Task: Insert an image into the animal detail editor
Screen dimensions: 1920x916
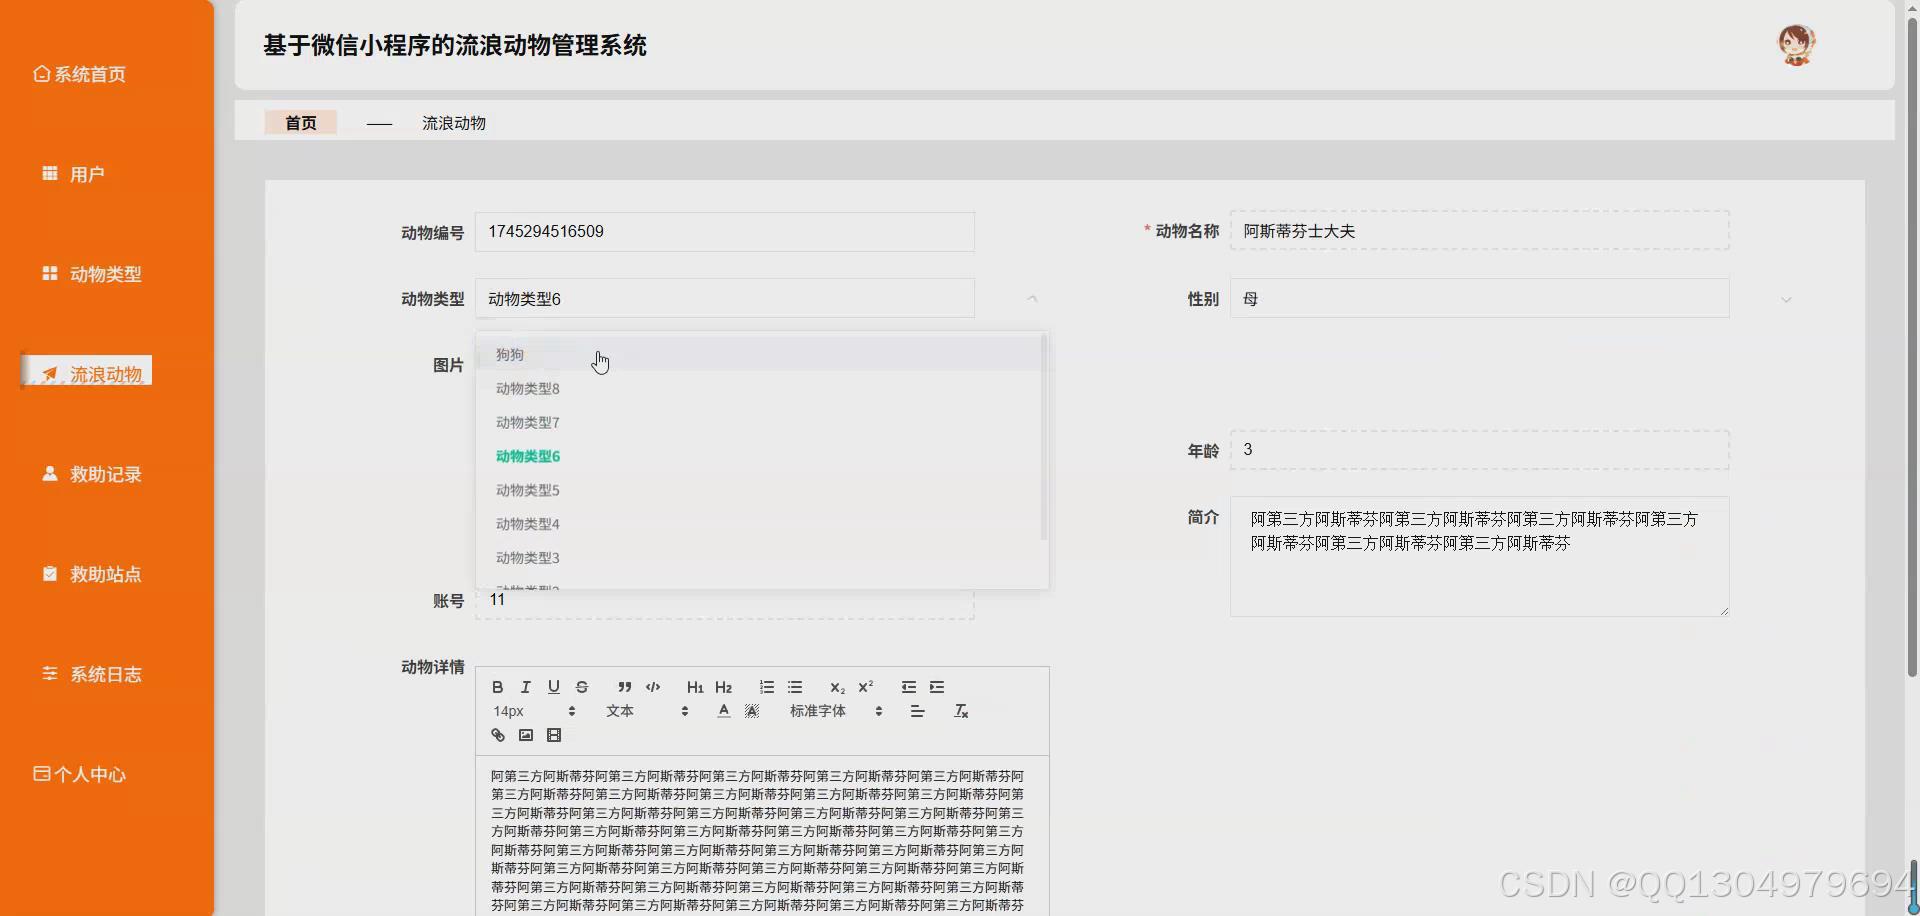Action: (x=525, y=735)
